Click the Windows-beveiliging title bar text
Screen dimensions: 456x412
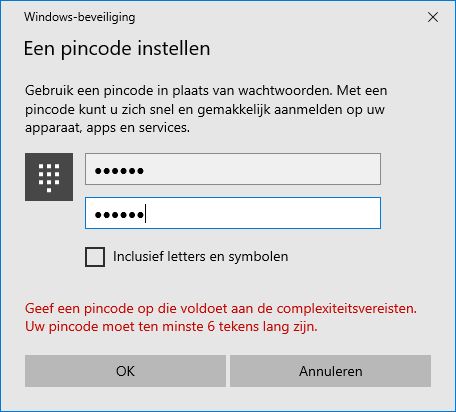pyautogui.click(x=80, y=17)
